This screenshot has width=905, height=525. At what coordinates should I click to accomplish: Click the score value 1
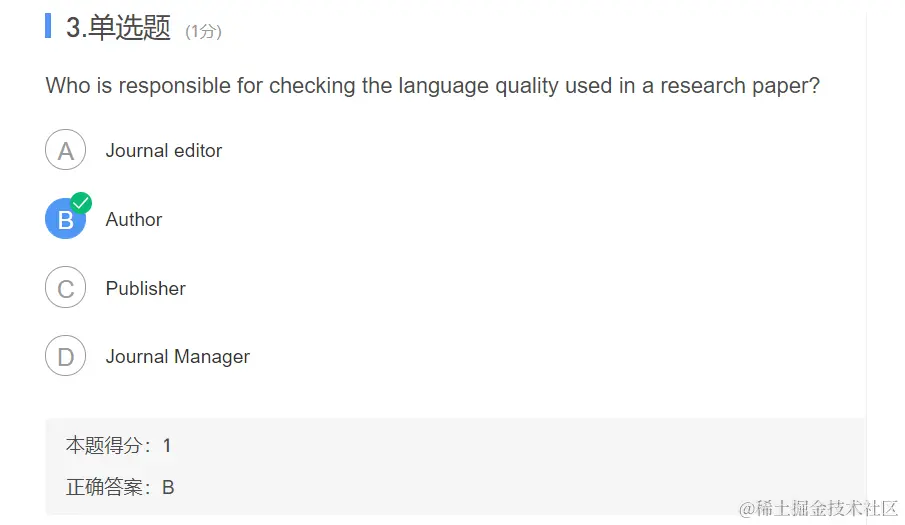tap(167, 445)
